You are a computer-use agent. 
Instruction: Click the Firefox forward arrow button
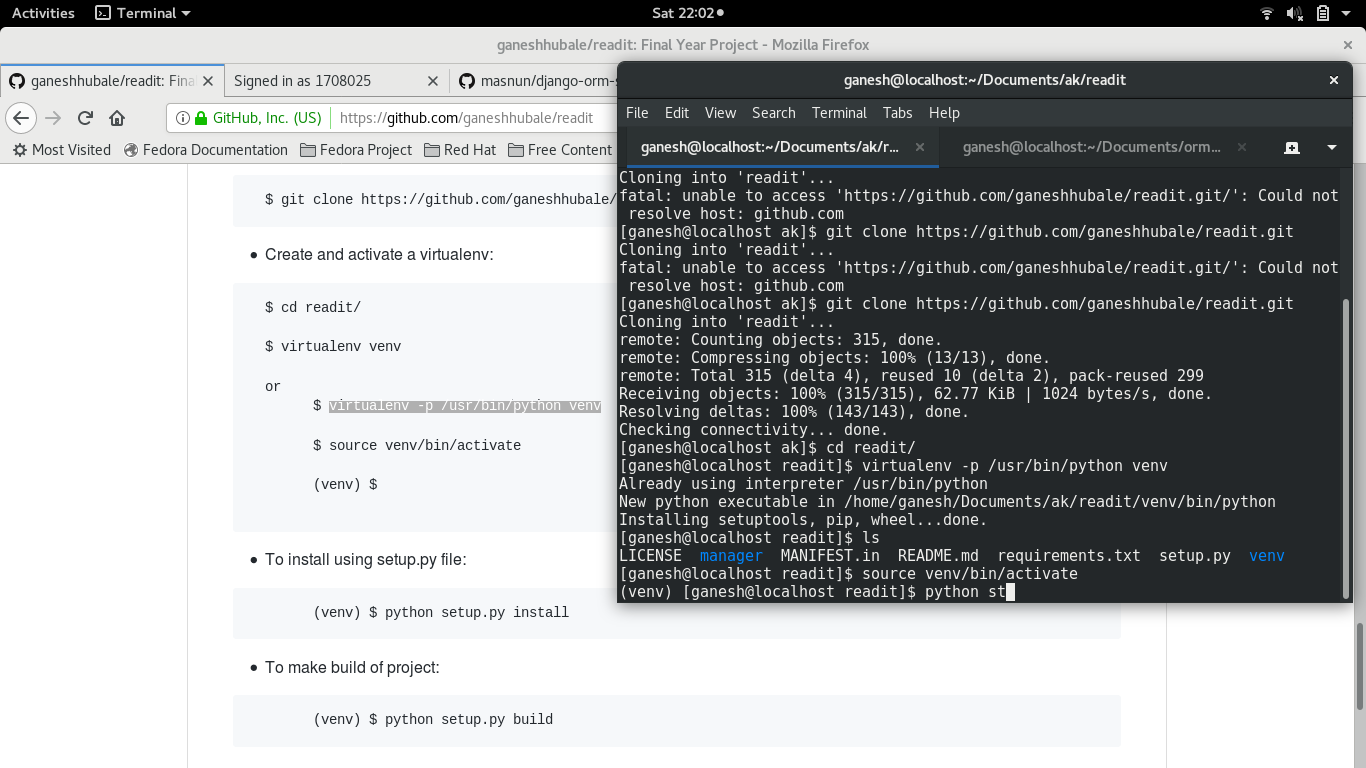[x=54, y=118]
